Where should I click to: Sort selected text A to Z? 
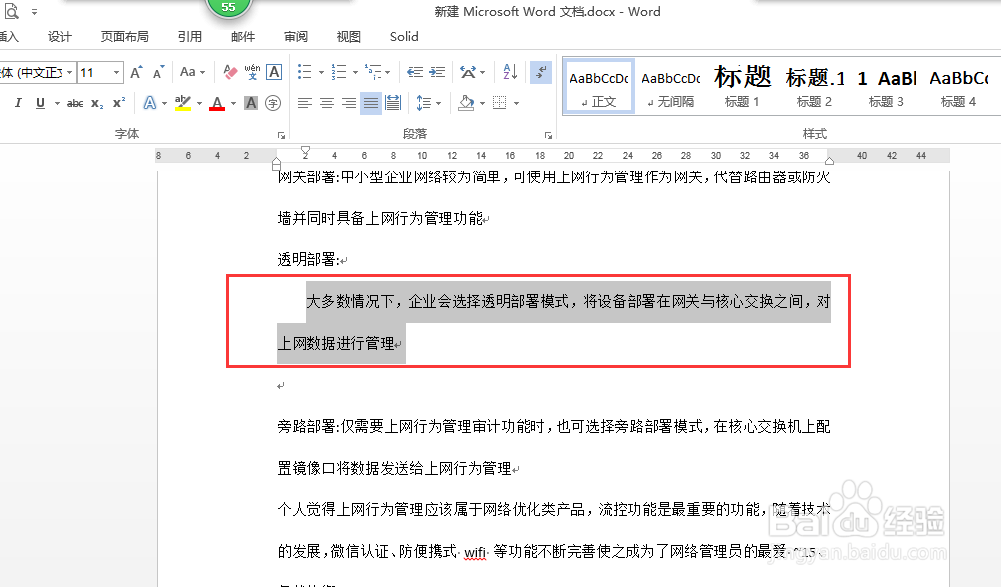point(510,72)
